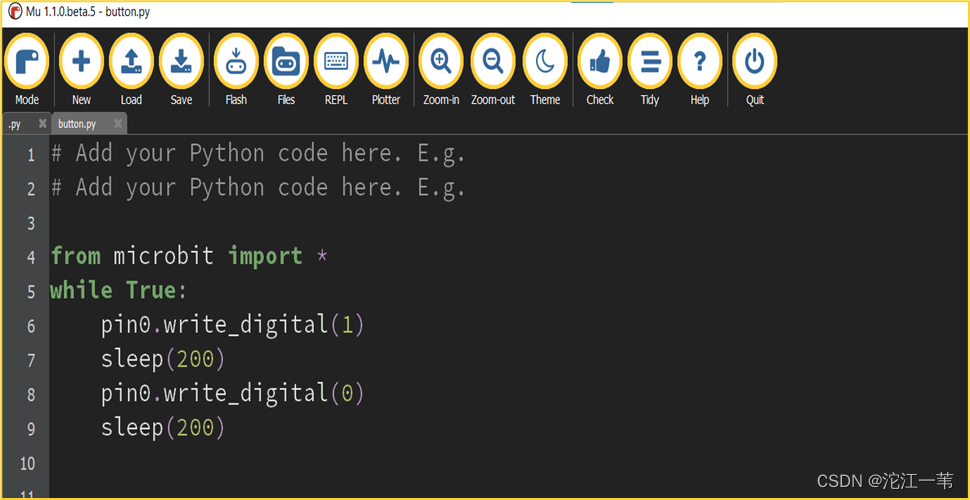This screenshot has height=500, width=970.
Task: Flash code to the micro:bit
Action: tap(236, 62)
